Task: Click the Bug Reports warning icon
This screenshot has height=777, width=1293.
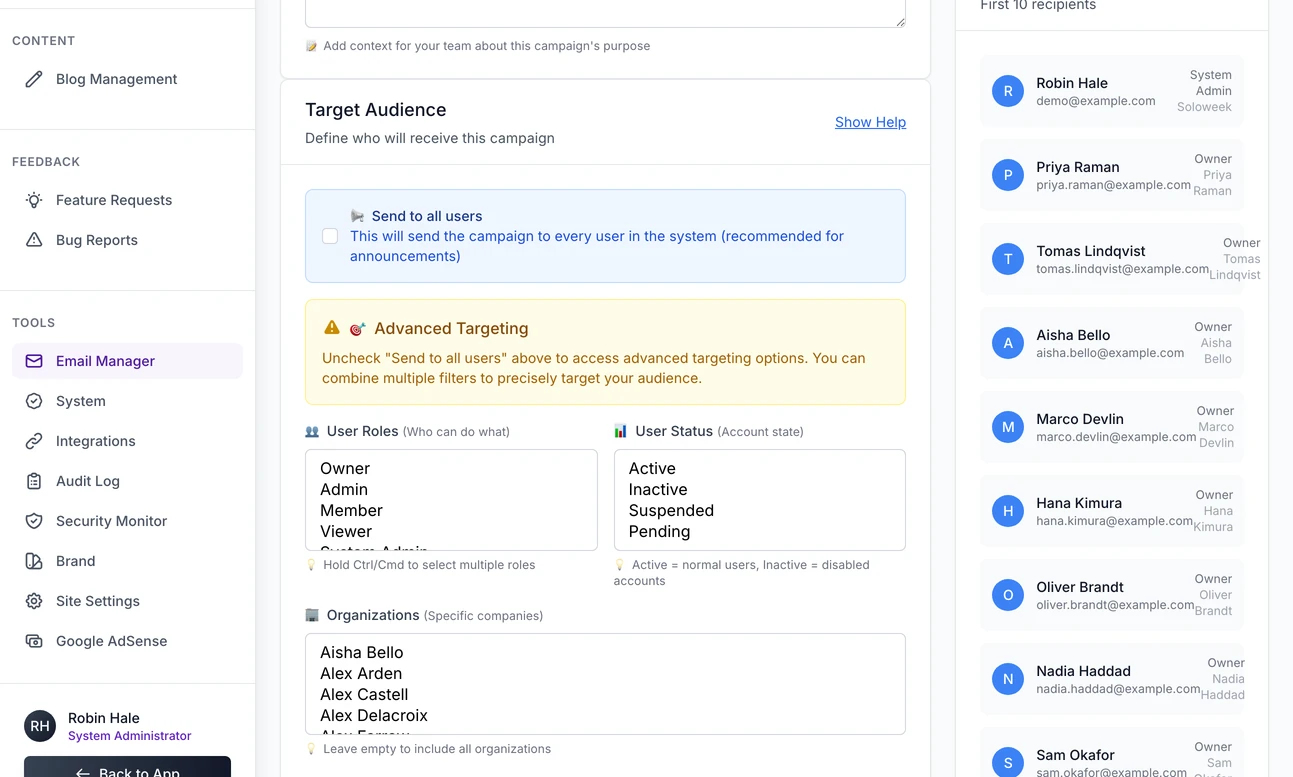Action: click(x=34, y=240)
